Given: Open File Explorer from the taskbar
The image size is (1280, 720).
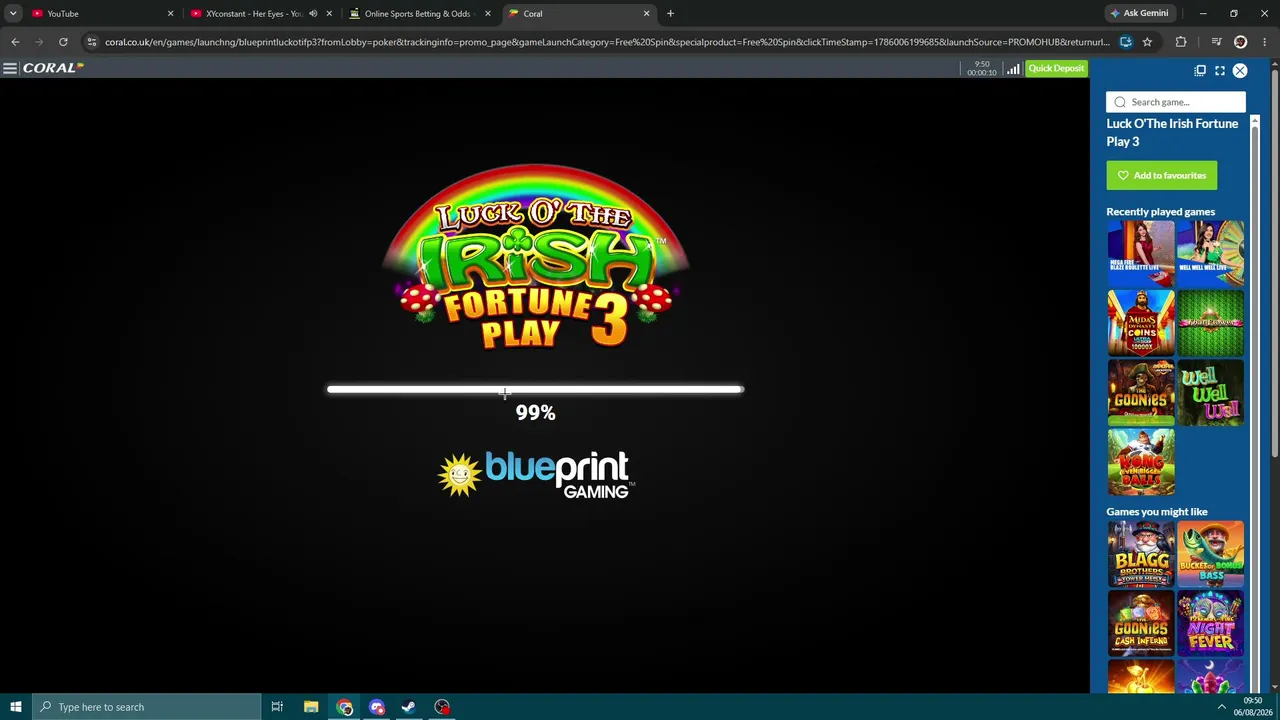Looking at the screenshot, I should pos(311,707).
